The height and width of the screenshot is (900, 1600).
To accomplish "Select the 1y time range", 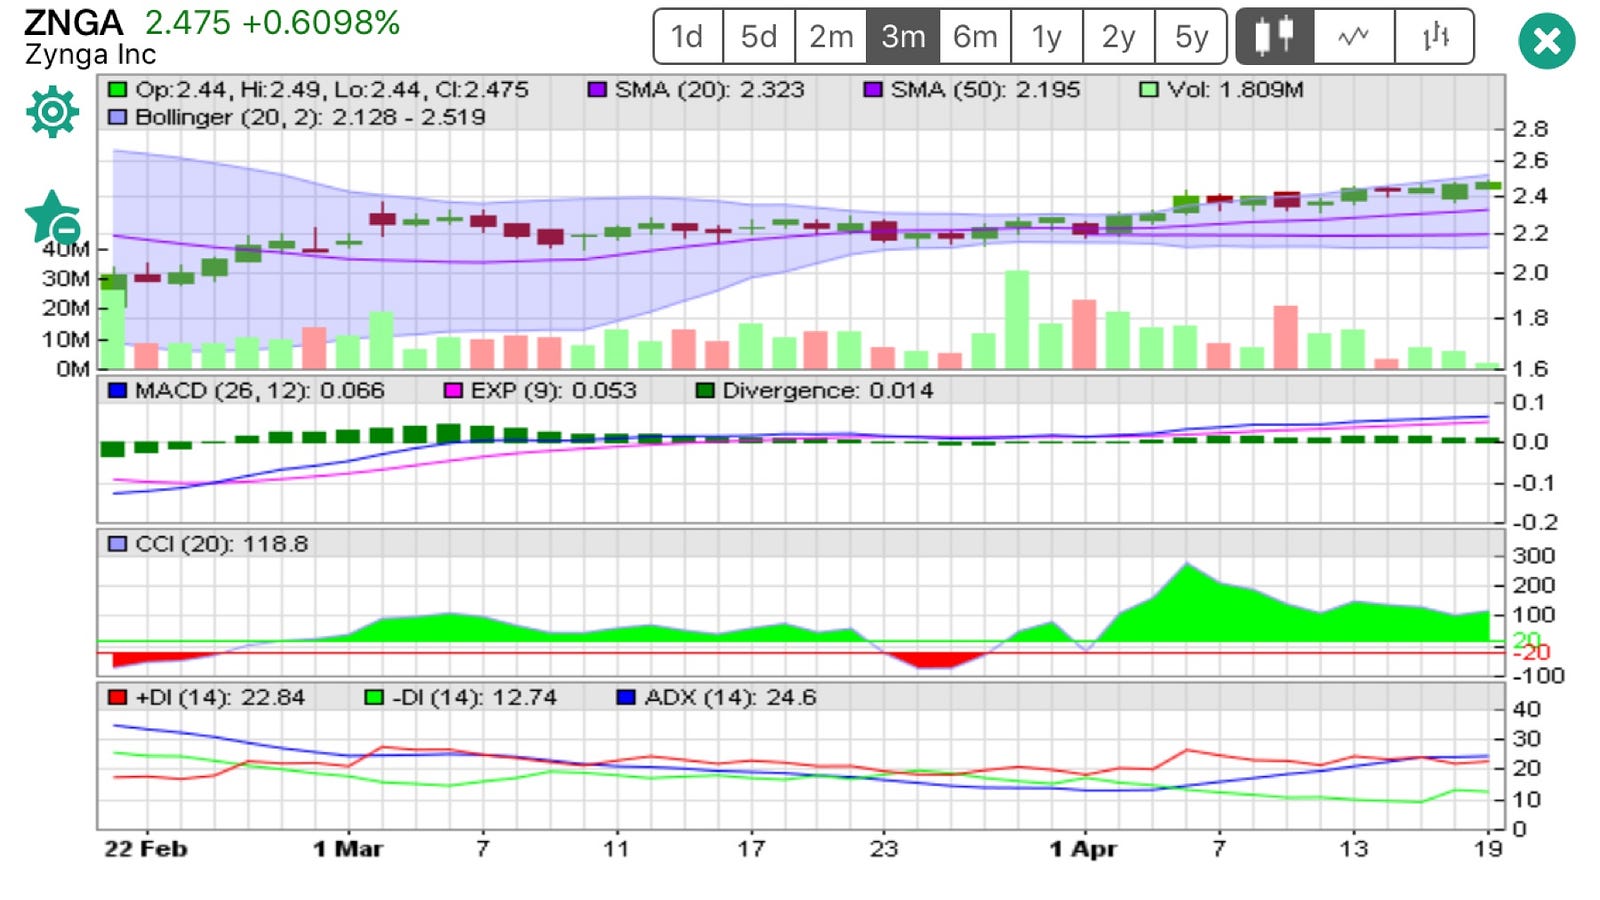I will pos(1047,37).
